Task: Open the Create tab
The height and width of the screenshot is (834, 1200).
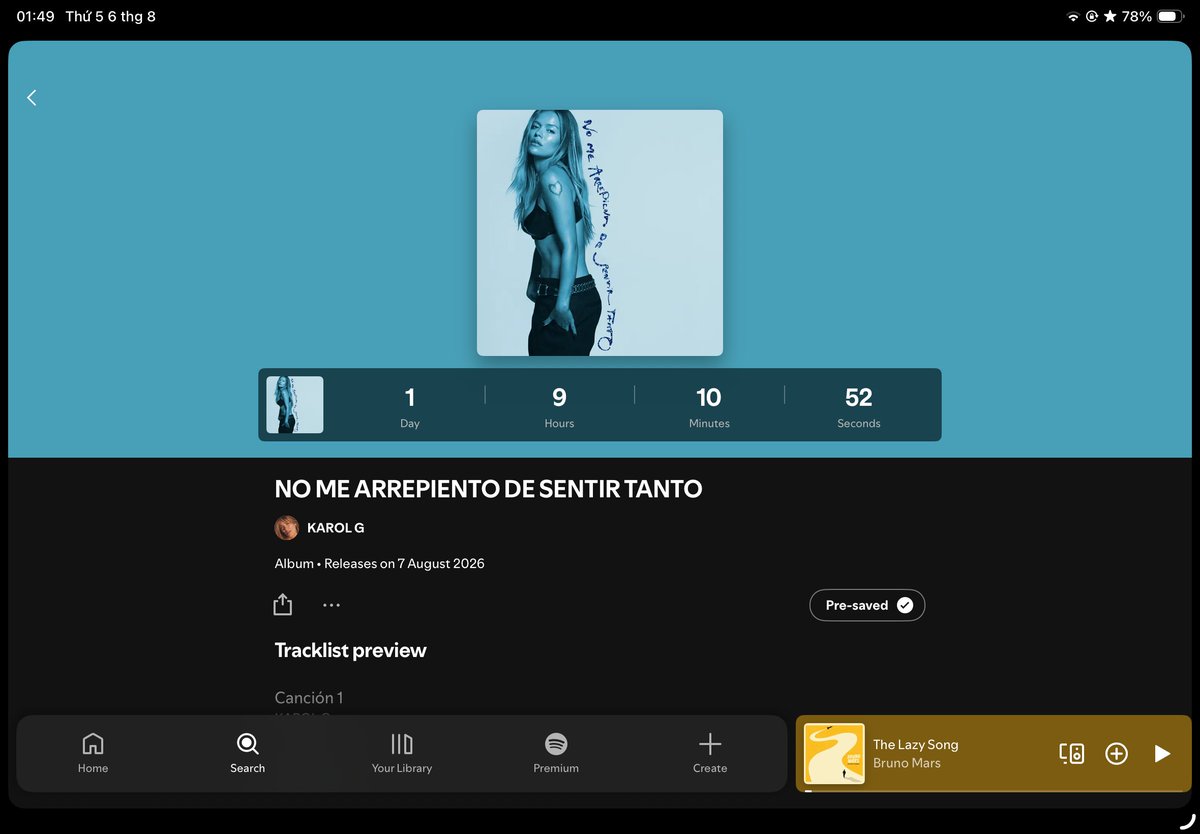Action: pyautogui.click(x=710, y=754)
